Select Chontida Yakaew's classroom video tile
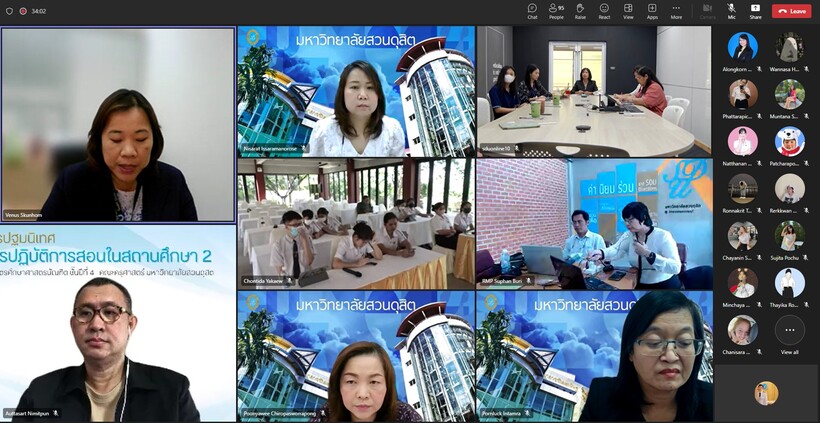820x423 pixels. (x=355, y=223)
